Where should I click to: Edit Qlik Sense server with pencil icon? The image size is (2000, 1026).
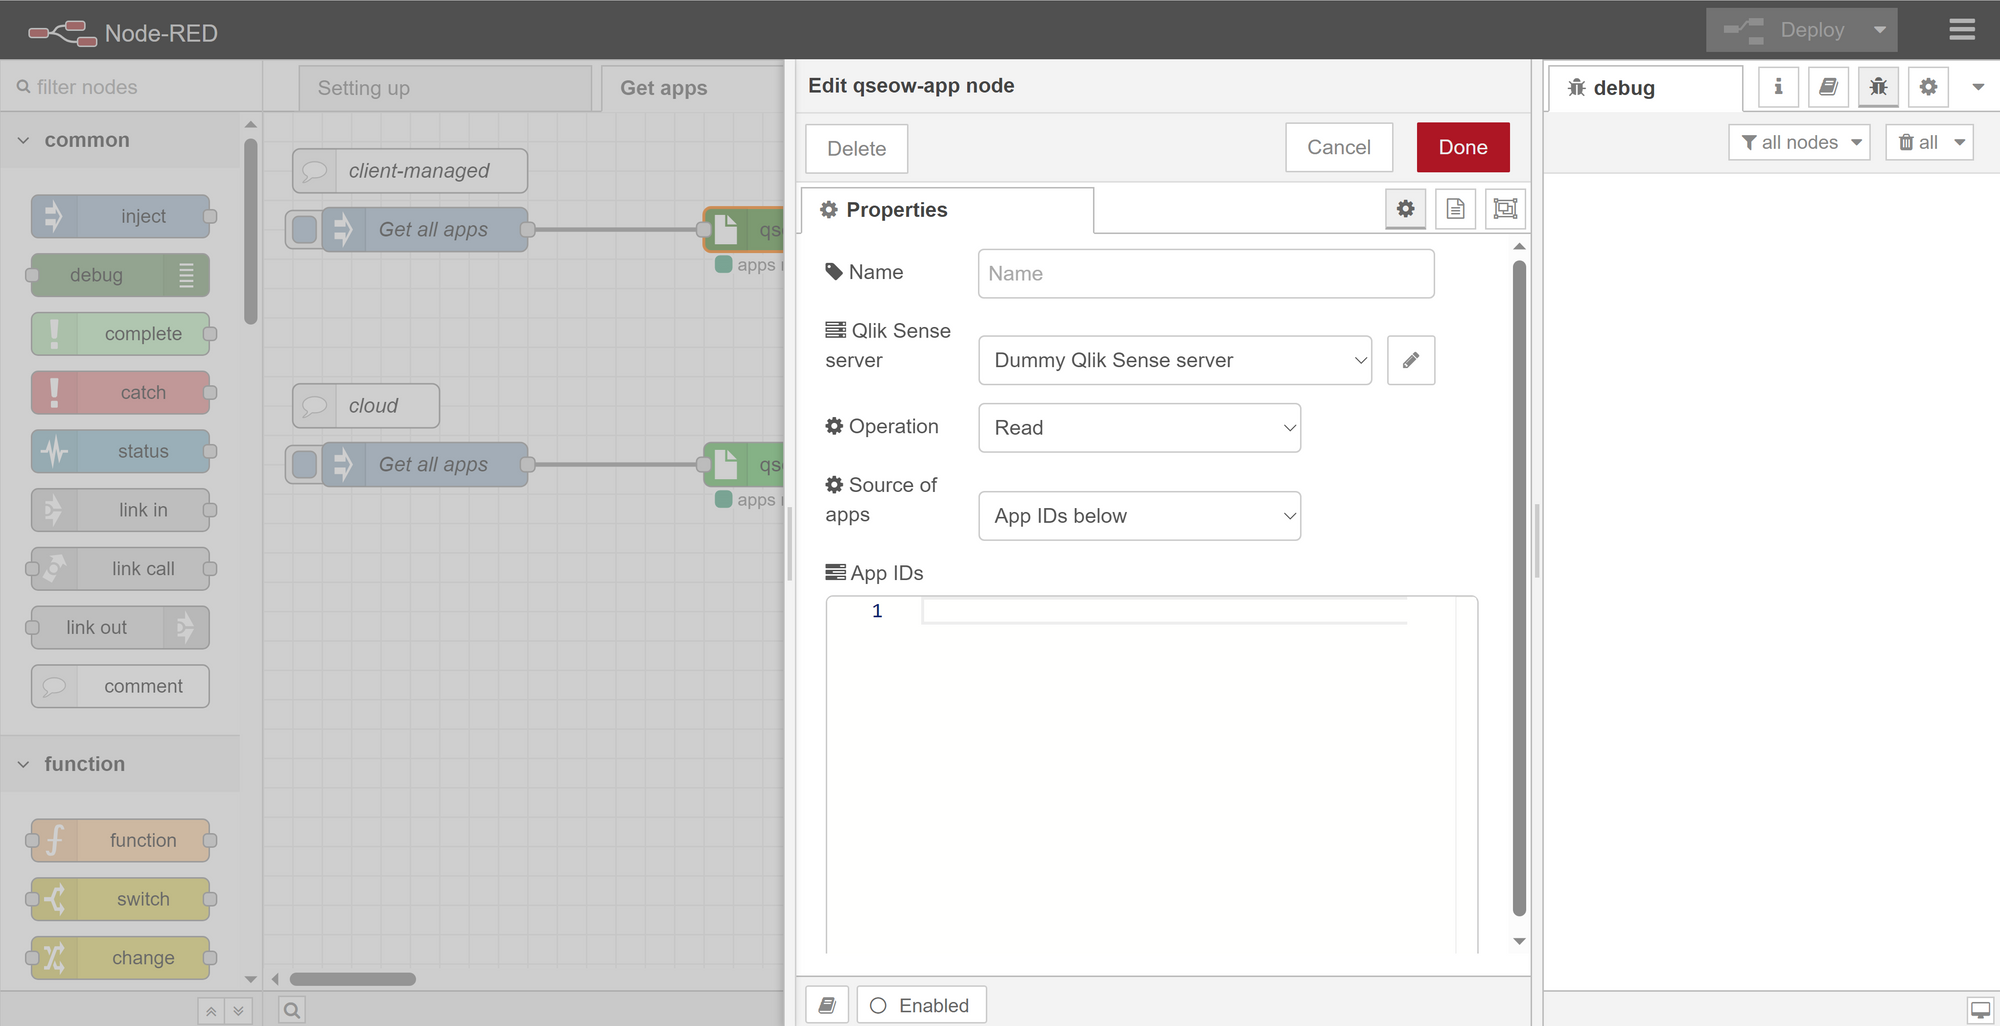coord(1411,360)
